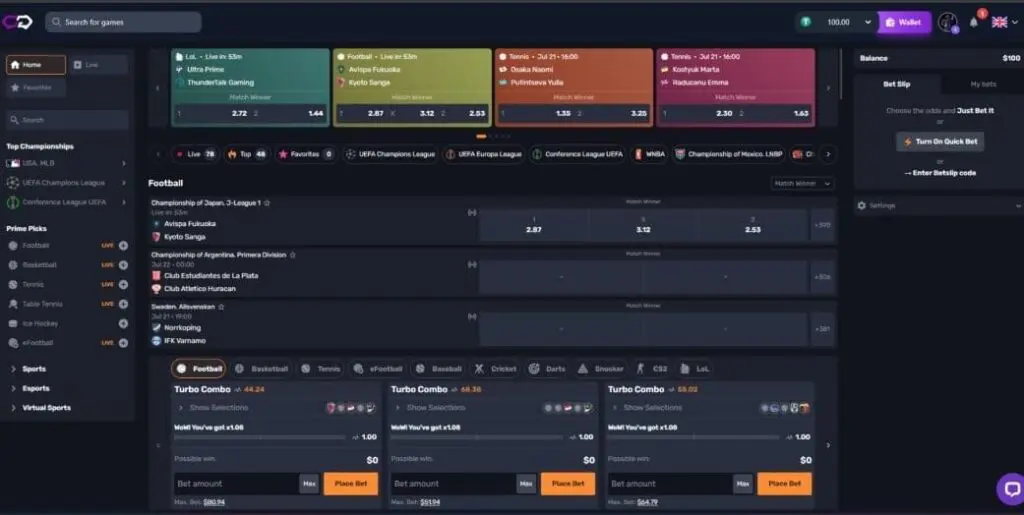Add Football to favorites with plus icon
Viewport: 1024px width, 515px height.
(x=123, y=245)
